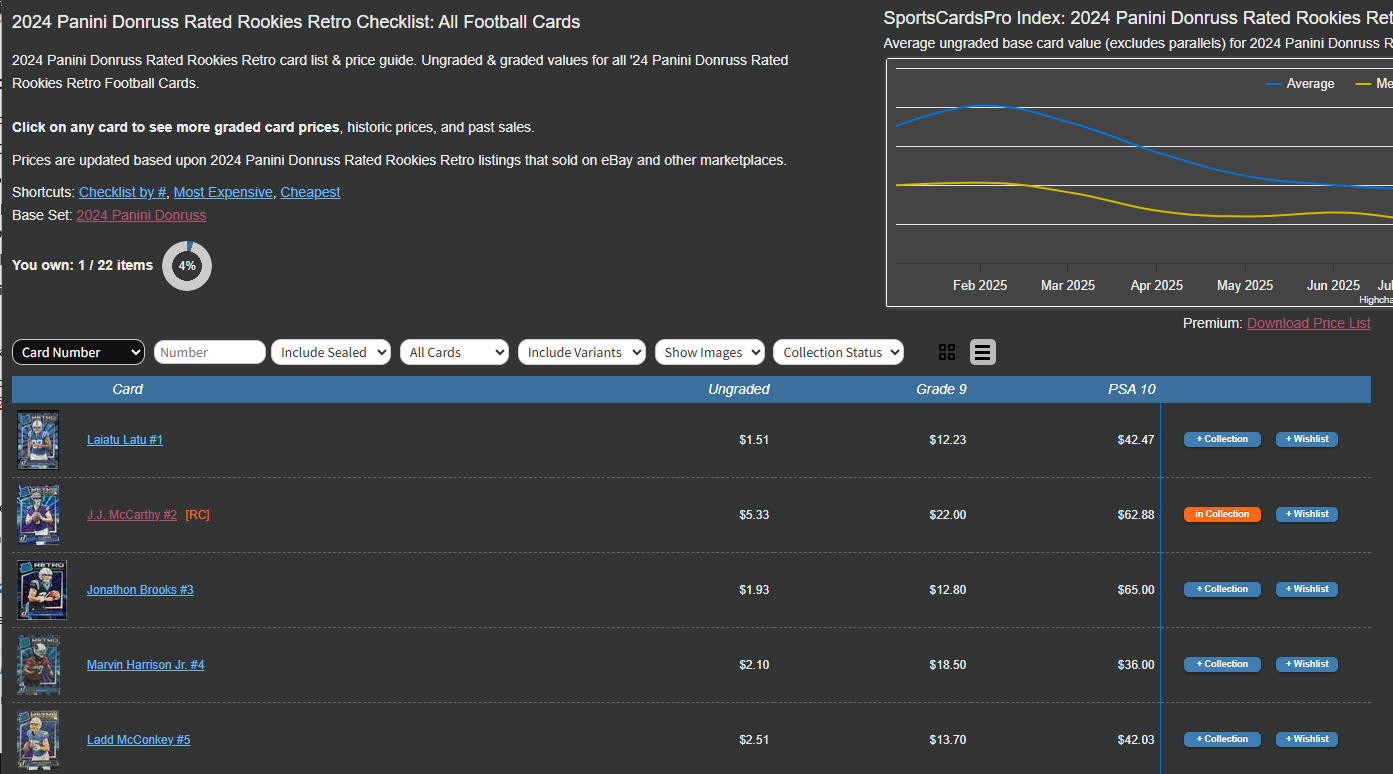Expand the Include Sealed dropdown

click(x=331, y=352)
